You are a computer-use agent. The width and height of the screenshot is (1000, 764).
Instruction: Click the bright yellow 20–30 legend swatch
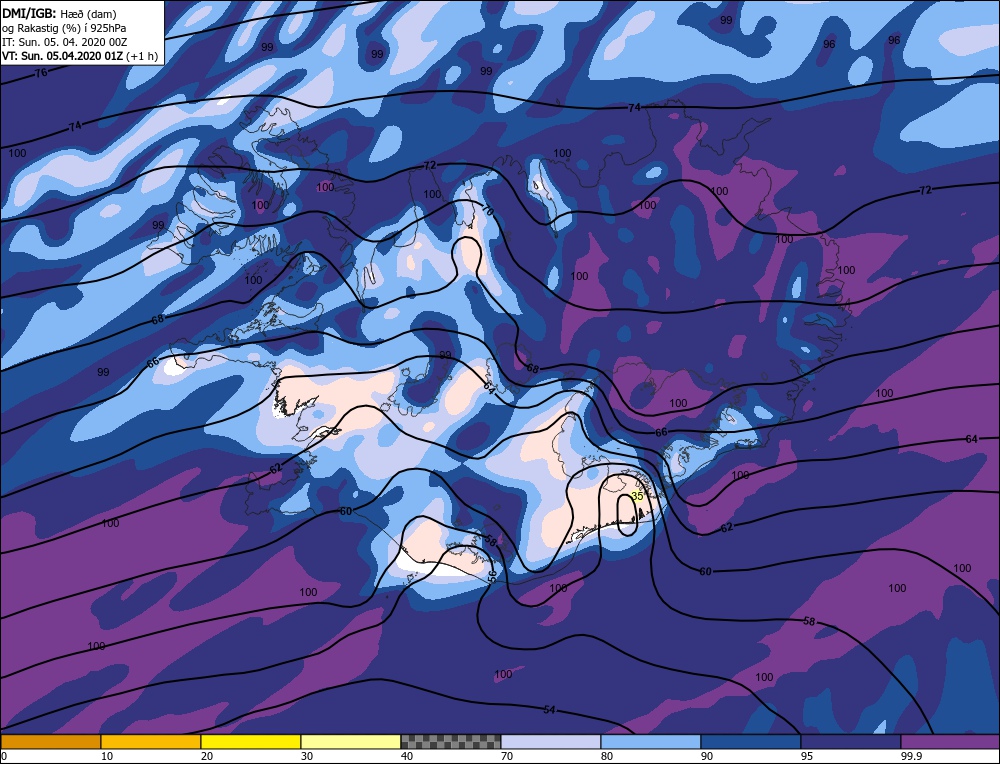[x=251, y=741]
